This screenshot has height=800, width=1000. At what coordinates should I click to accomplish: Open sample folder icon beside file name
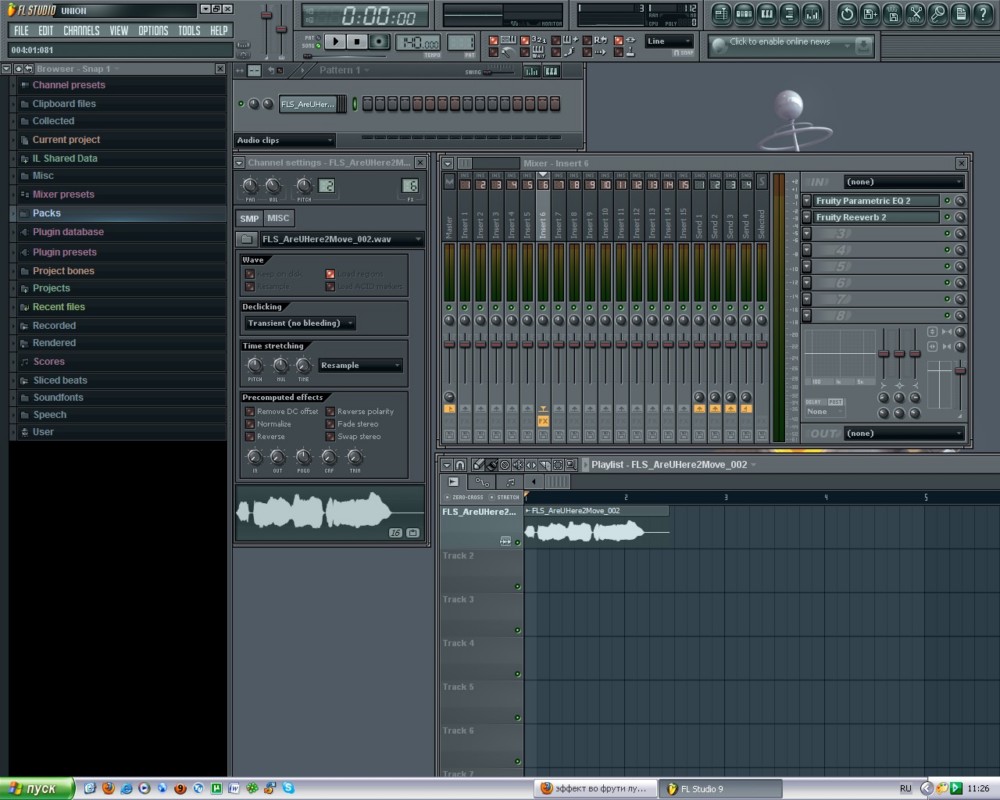245,239
